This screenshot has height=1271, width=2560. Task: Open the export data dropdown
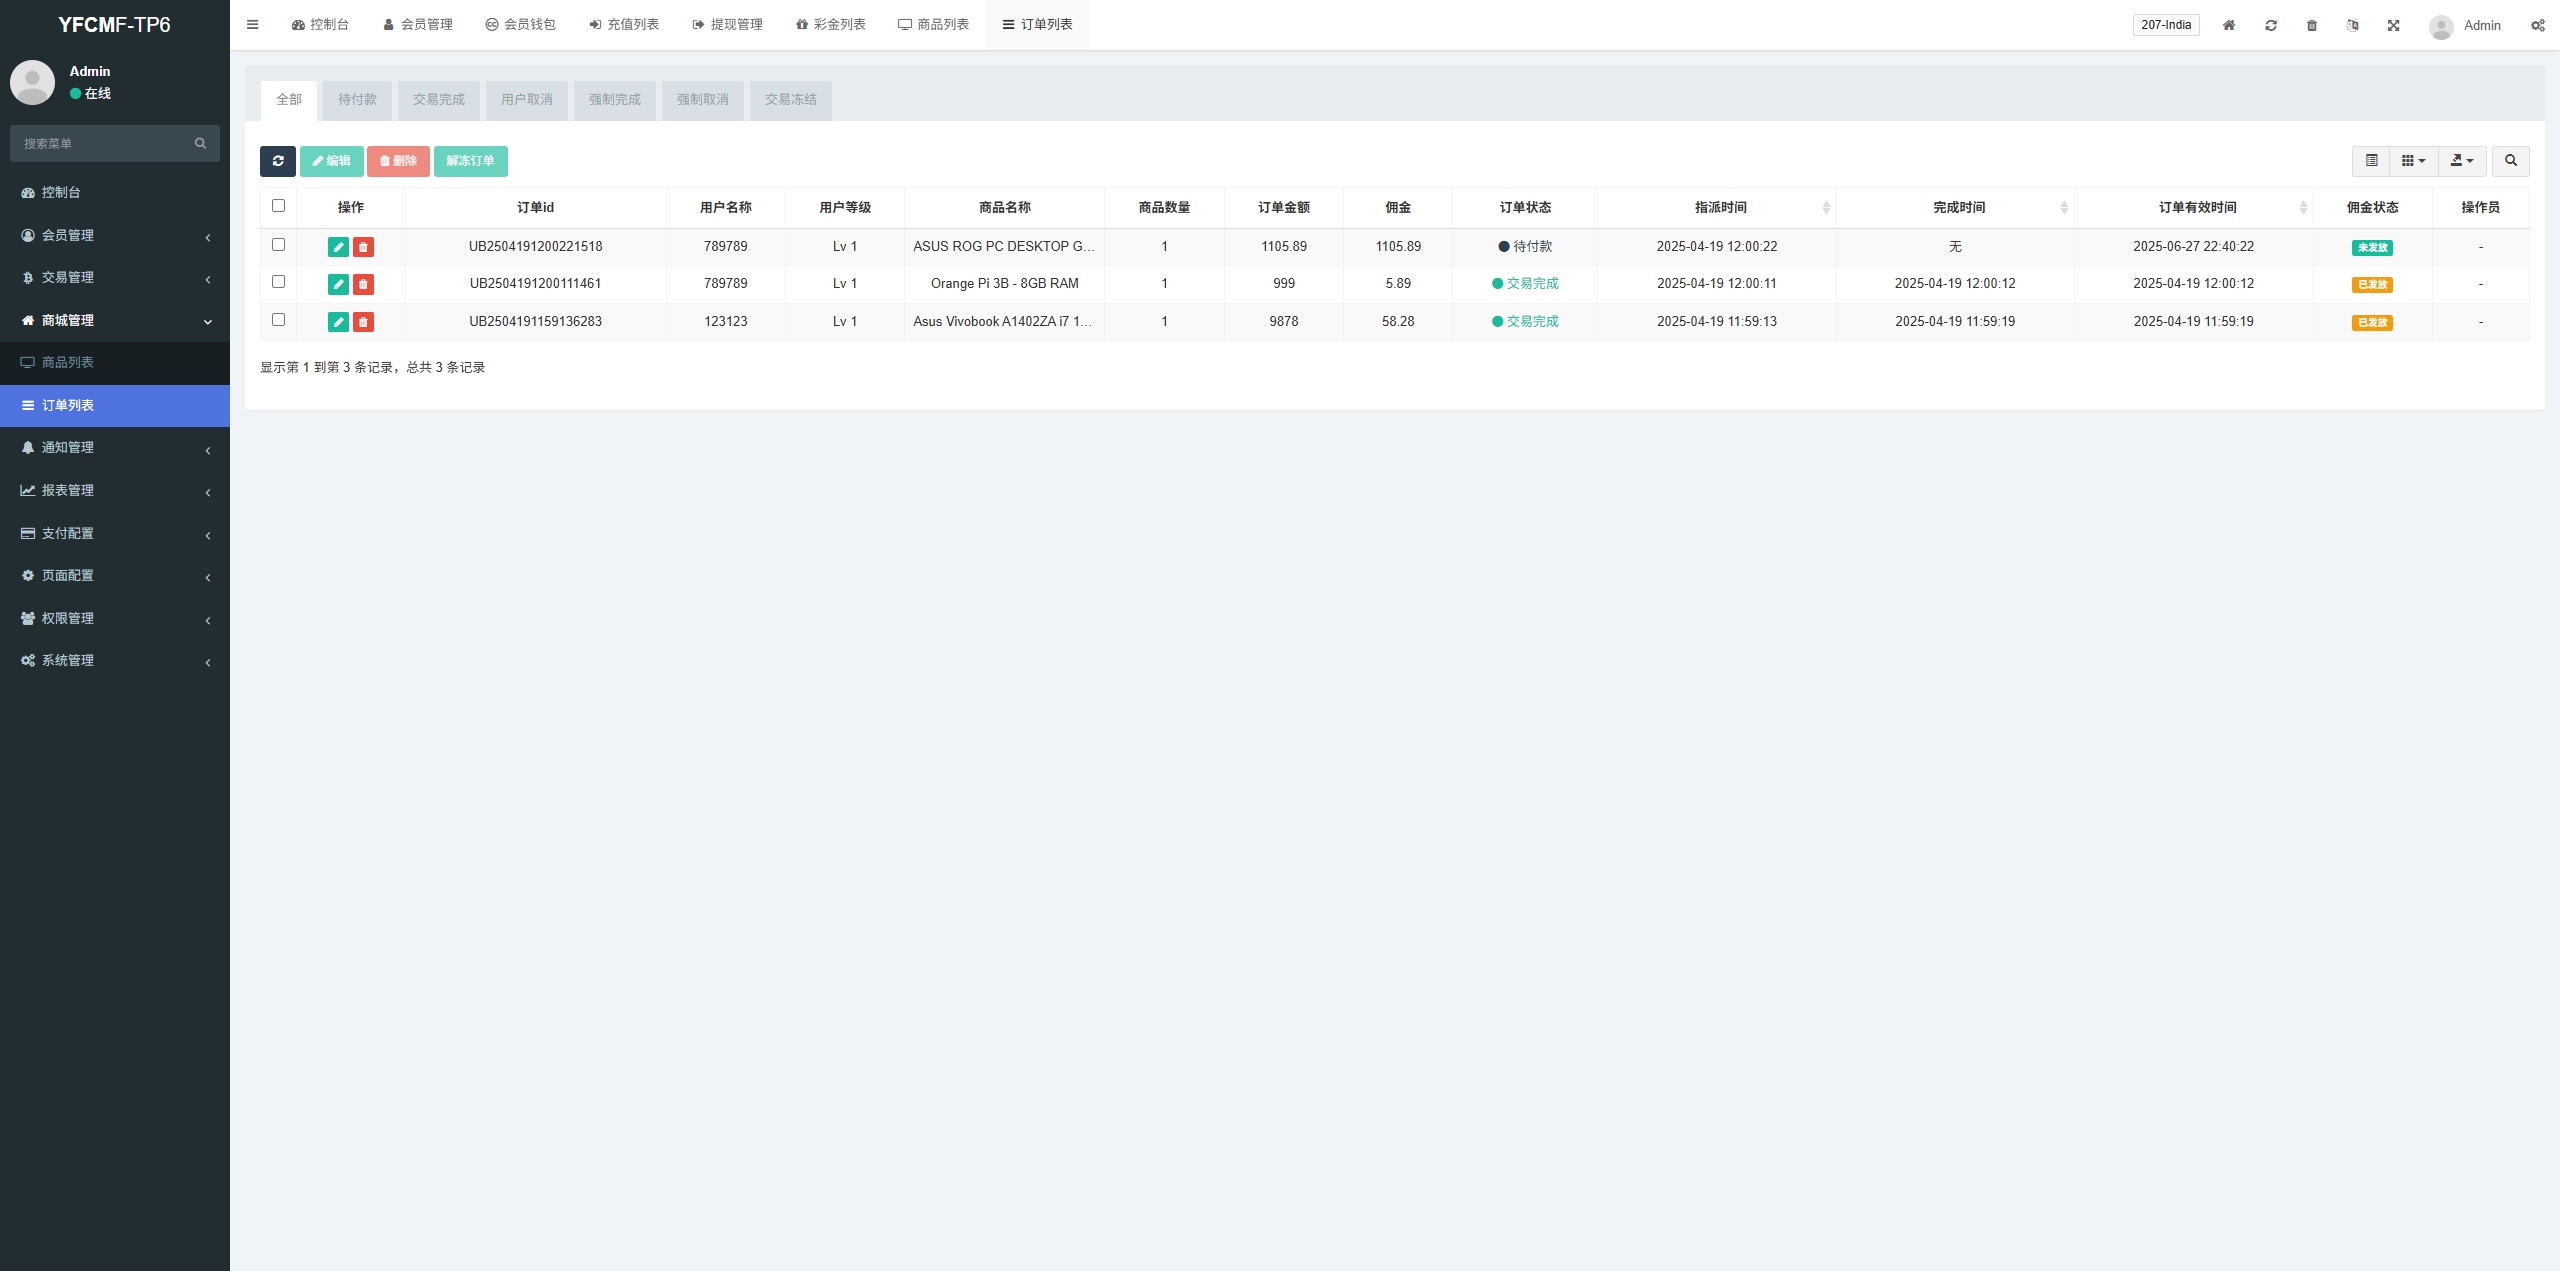(x=2462, y=161)
